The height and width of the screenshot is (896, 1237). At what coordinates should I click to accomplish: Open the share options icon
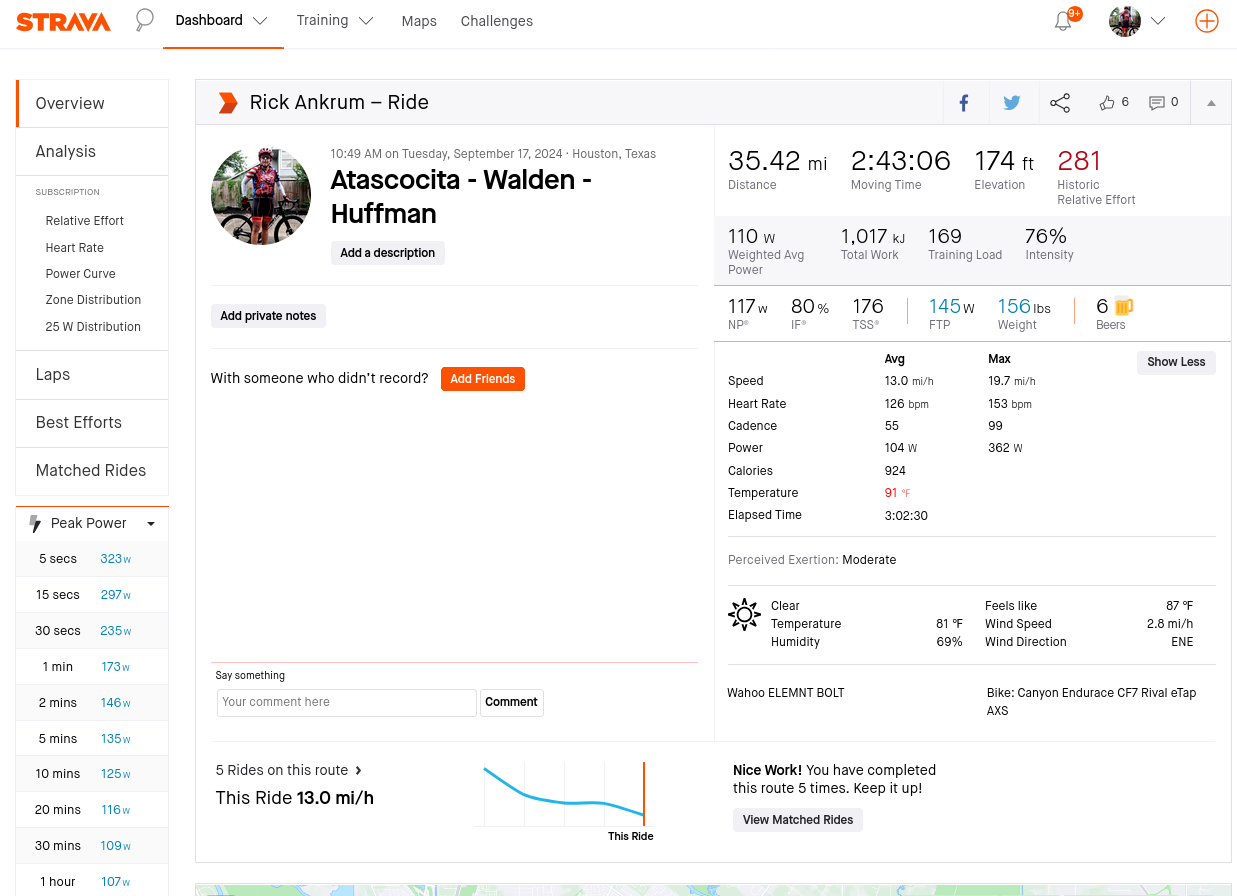tap(1060, 103)
